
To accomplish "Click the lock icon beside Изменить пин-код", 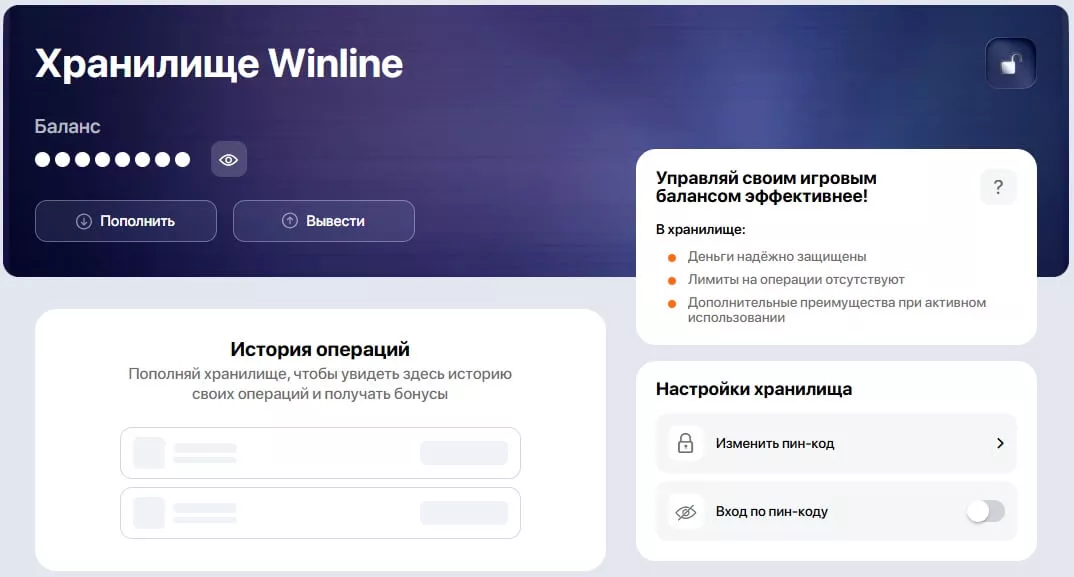I will click(686, 443).
